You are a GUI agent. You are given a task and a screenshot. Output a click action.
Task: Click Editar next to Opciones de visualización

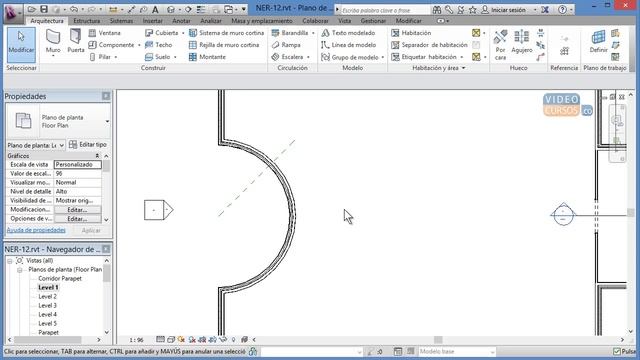(x=77, y=219)
